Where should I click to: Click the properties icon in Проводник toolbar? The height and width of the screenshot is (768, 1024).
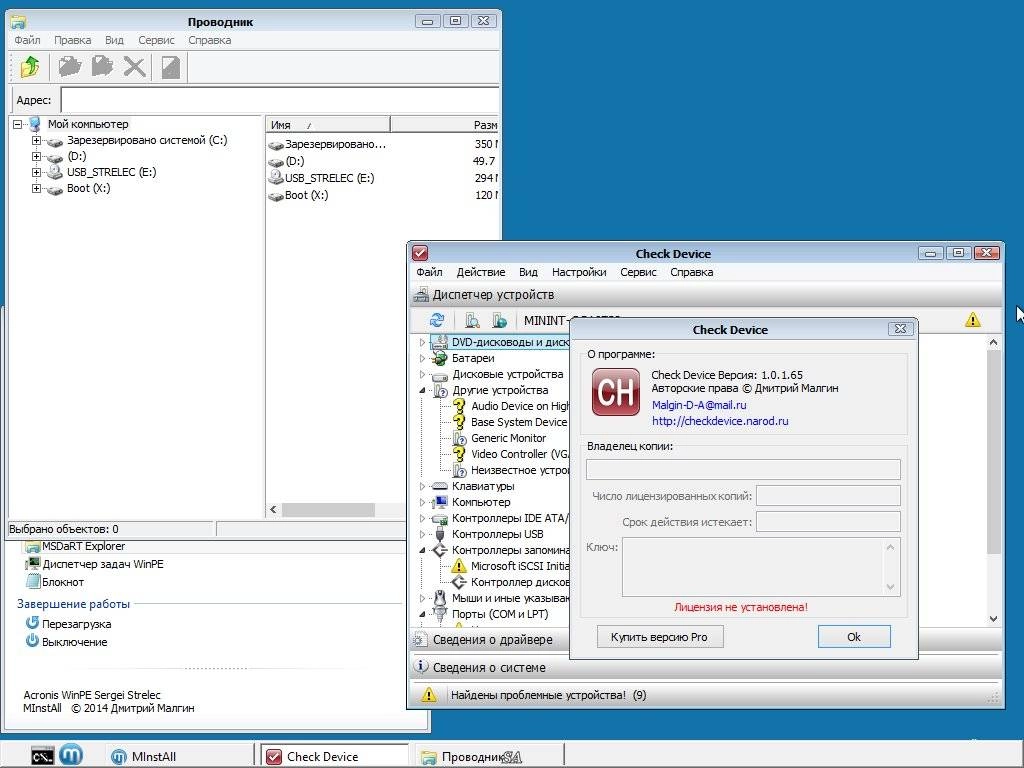[x=170, y=67]
